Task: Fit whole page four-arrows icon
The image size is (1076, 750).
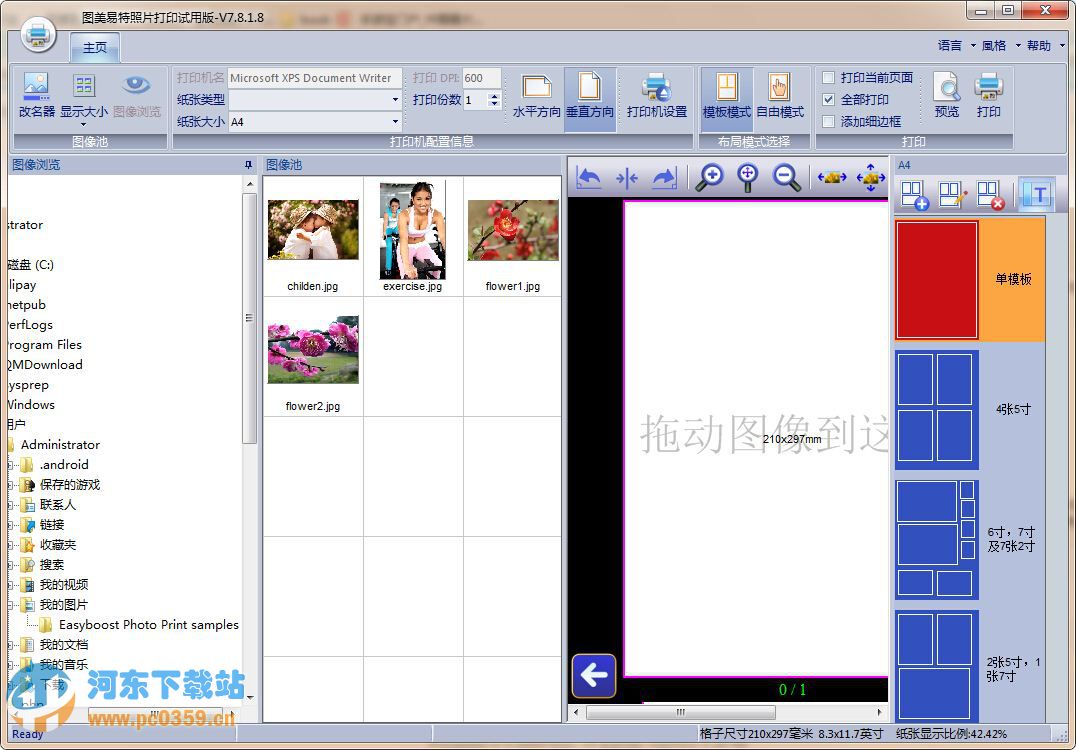Action: coord(871,178)
